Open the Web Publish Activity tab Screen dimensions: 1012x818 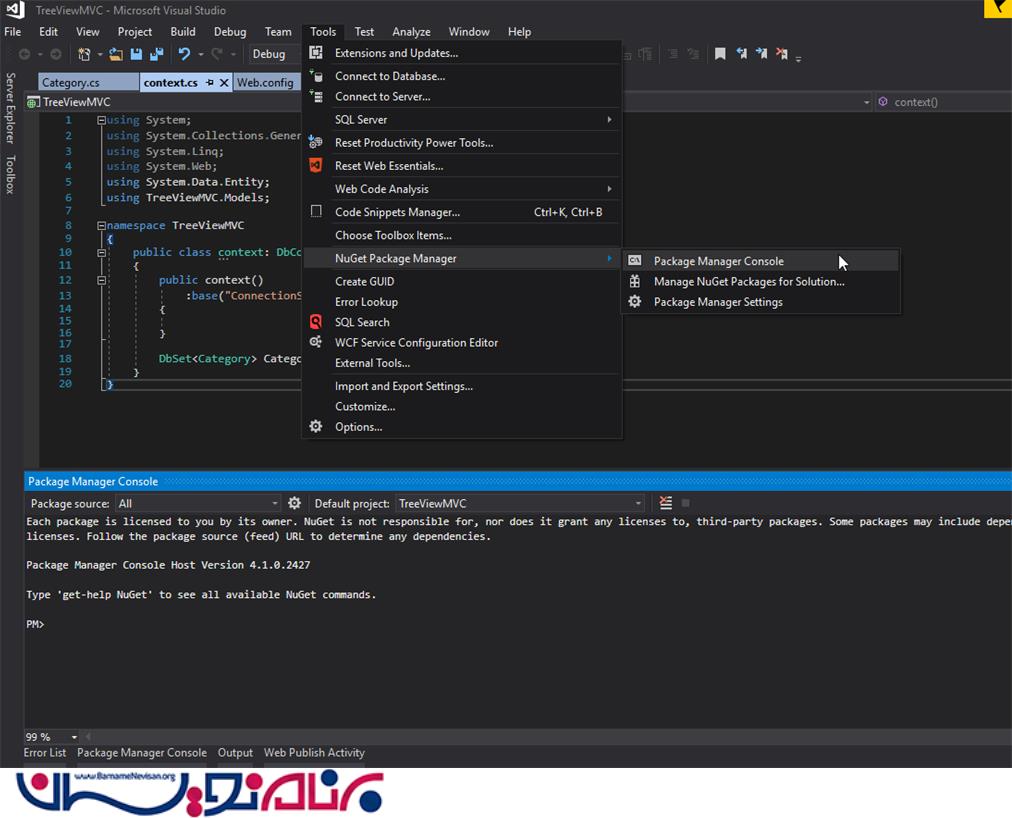[x=314, y=753]
